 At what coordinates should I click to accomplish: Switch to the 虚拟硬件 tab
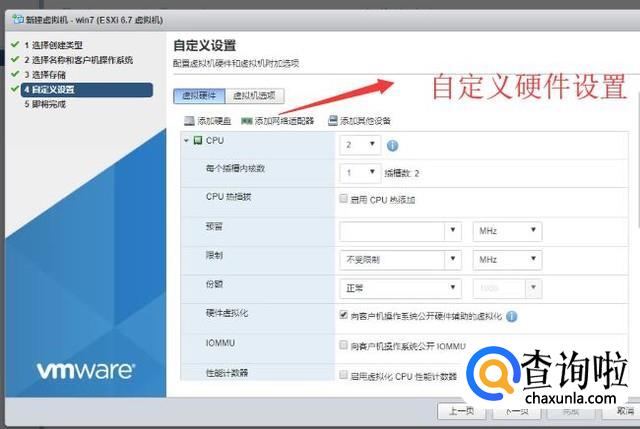[199, 96]
